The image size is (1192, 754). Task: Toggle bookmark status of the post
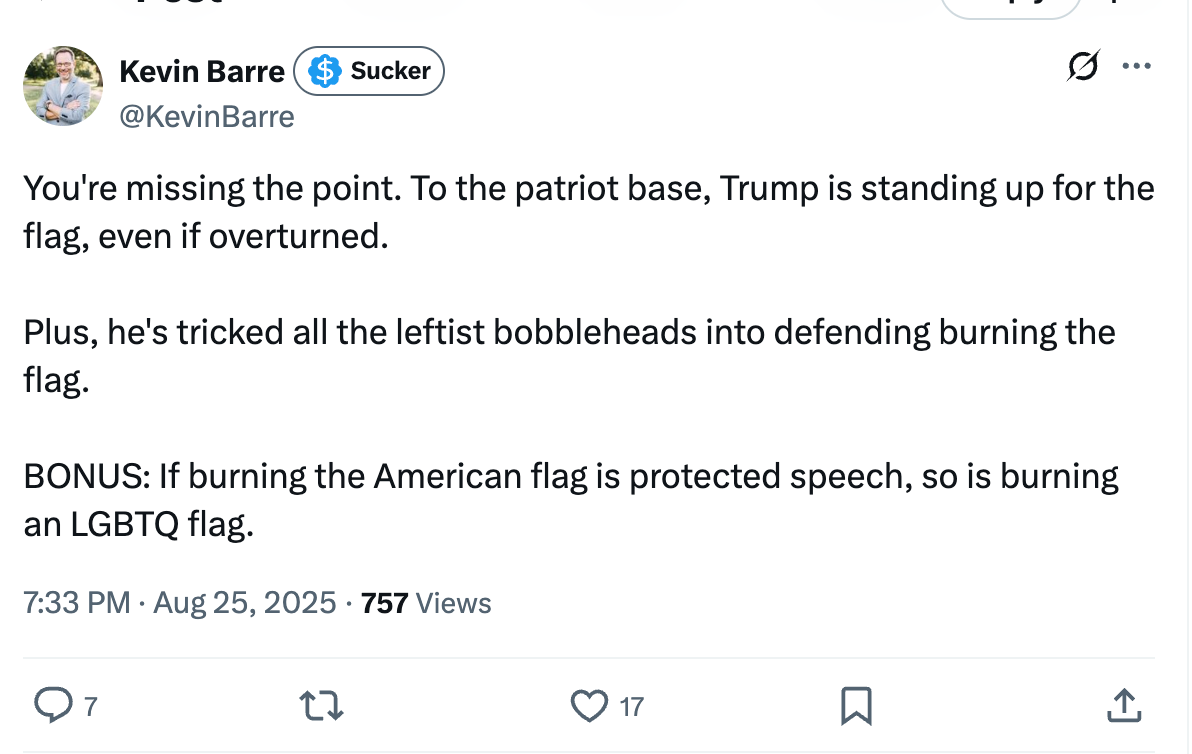855,705
